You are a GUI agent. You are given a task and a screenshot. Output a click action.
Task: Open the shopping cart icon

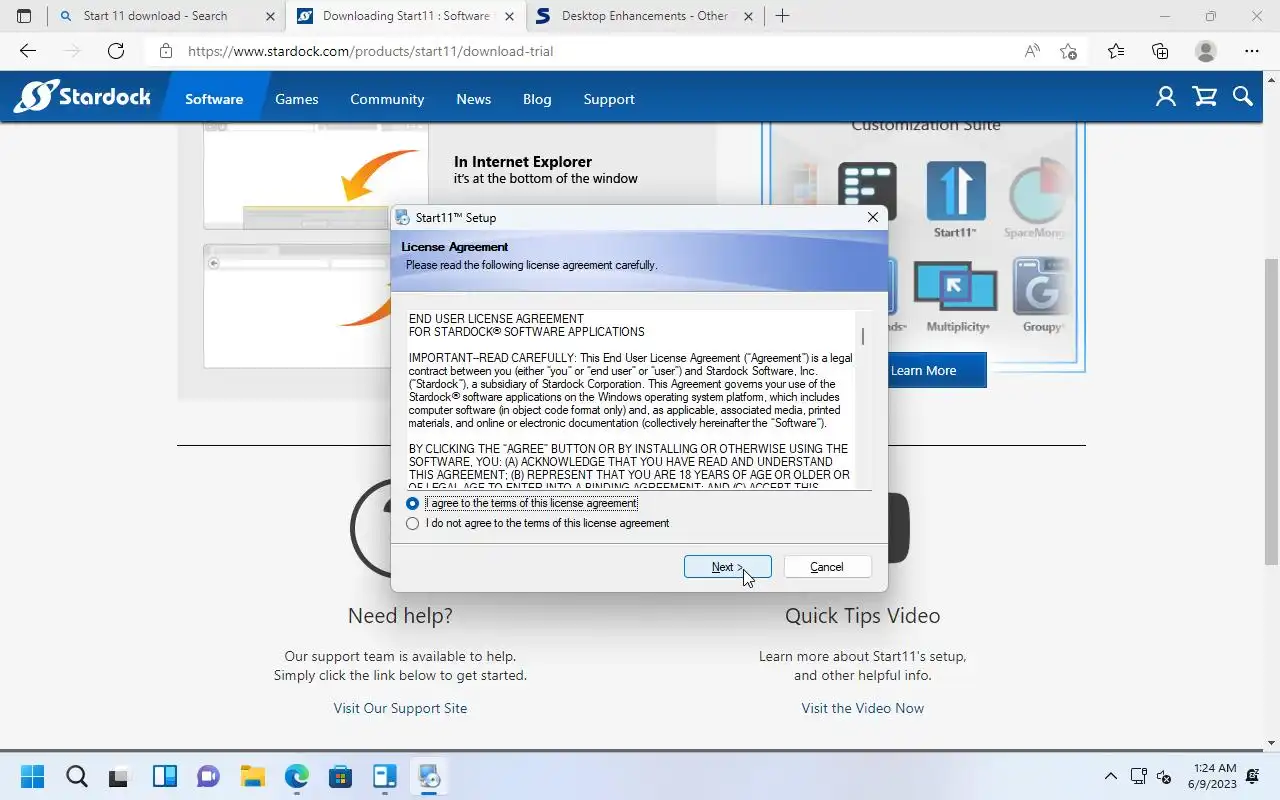1205,97
